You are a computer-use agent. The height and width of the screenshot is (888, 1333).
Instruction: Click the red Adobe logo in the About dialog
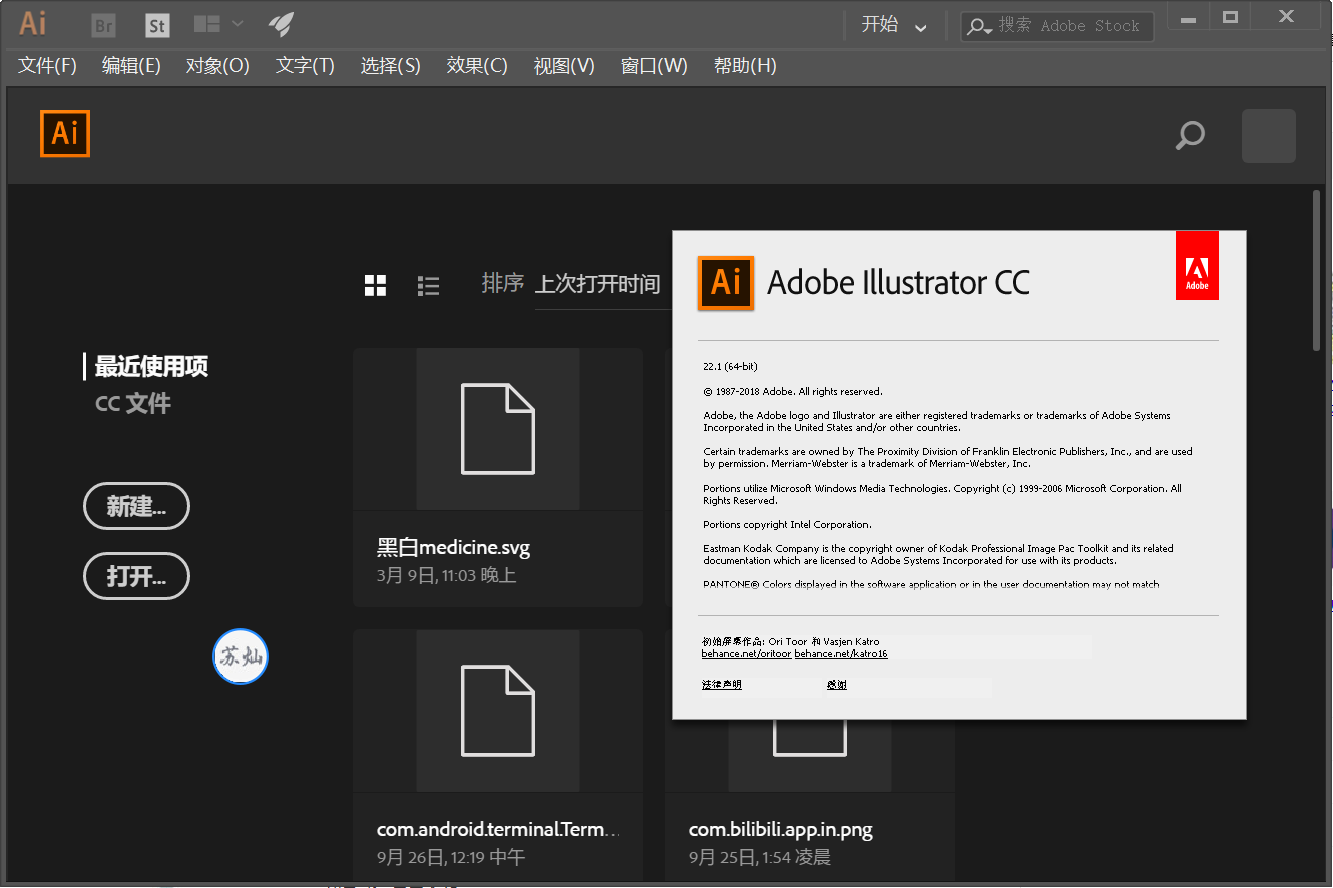(x=1197, y=265)
